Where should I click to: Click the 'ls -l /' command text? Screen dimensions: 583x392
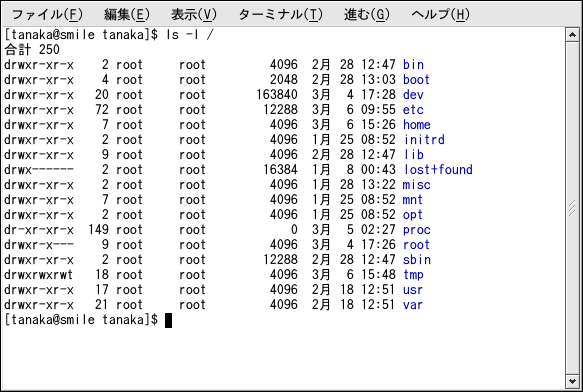[190, 35]
